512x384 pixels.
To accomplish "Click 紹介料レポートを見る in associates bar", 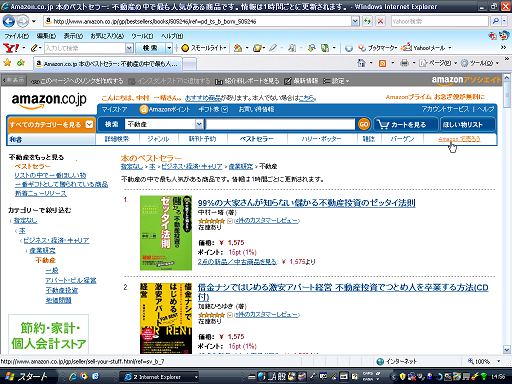I will pos(247,81).
